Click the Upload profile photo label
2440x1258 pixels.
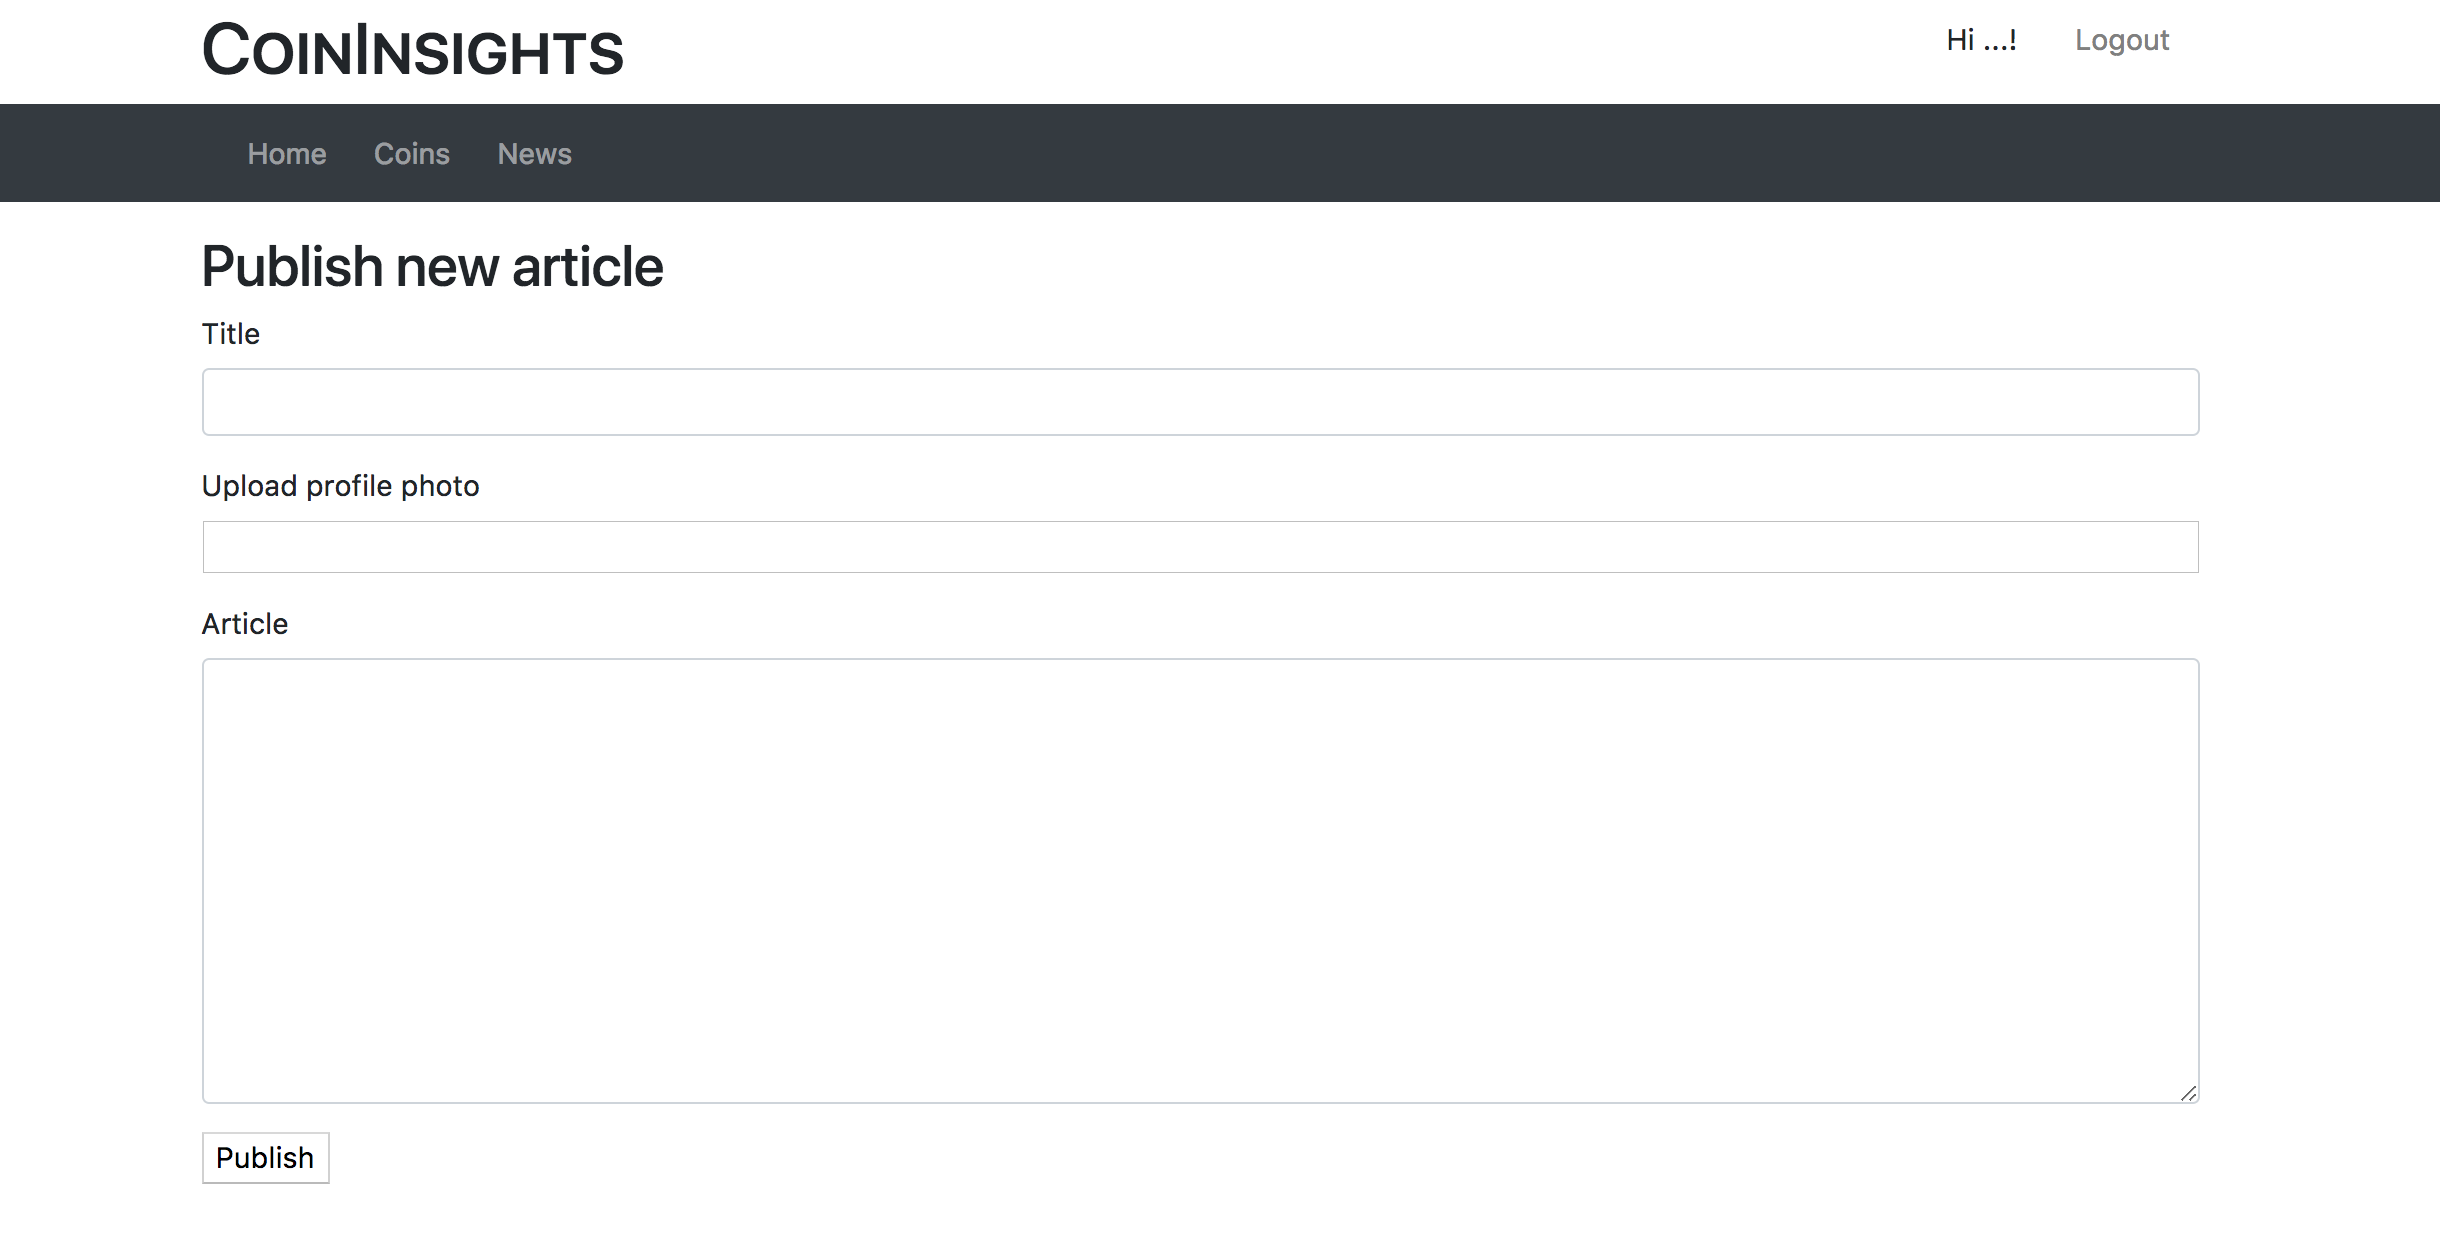341,486
